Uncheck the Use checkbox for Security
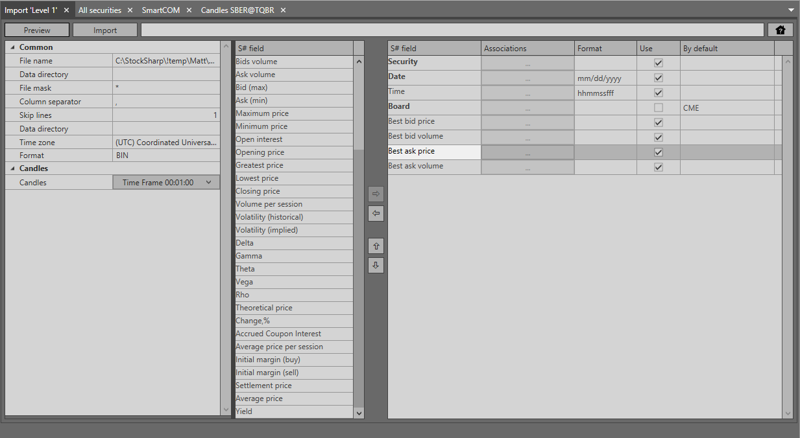This screenshot has width=800, height=438. (x=658, y=62)
